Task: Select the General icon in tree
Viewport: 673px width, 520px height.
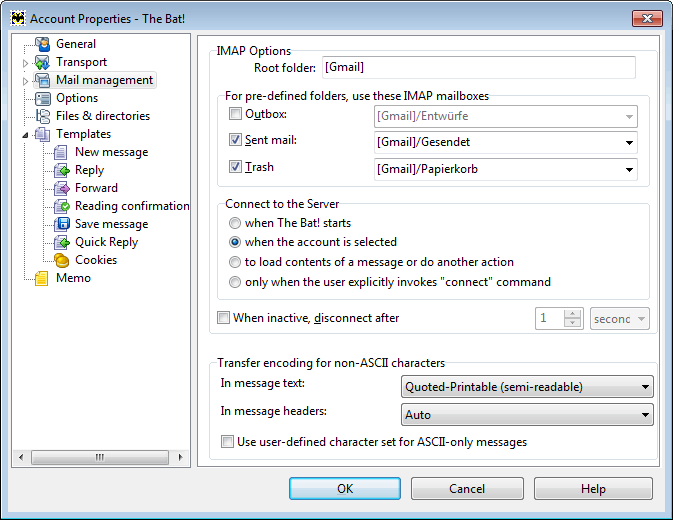Action: tap(42, 44)
